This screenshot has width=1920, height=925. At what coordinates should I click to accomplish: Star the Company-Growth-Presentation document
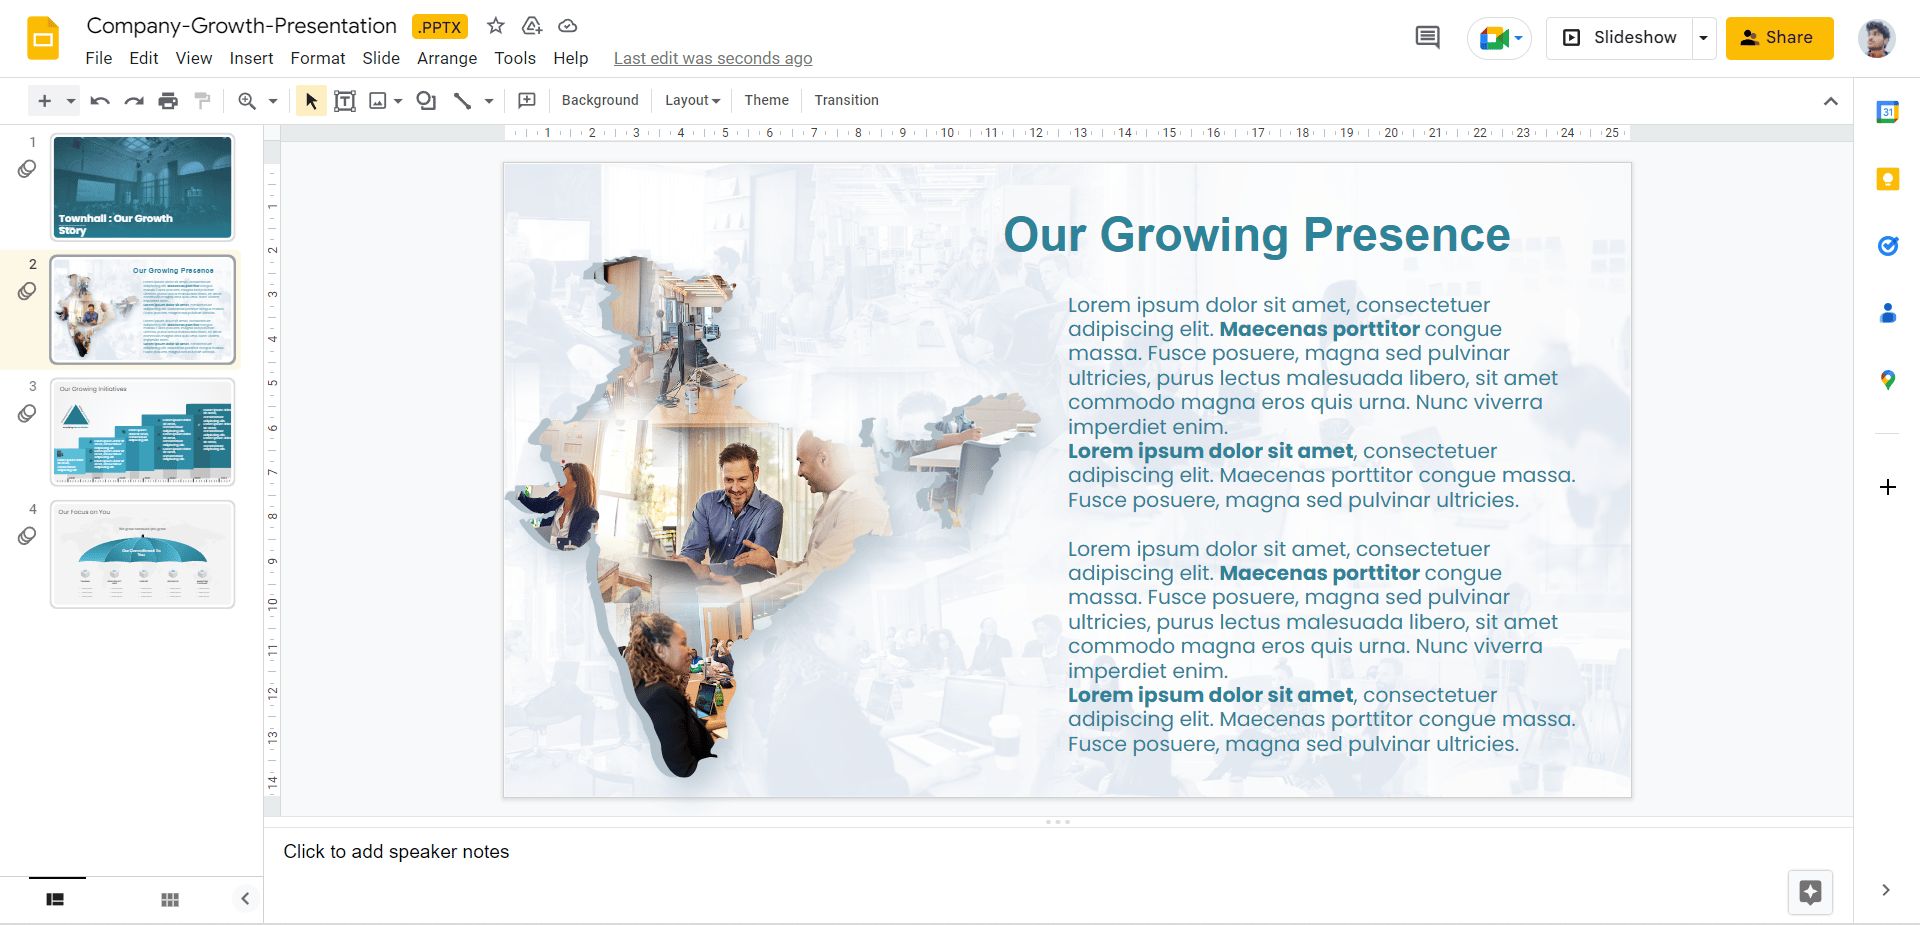pyautogui.click(x=496, y=26)
